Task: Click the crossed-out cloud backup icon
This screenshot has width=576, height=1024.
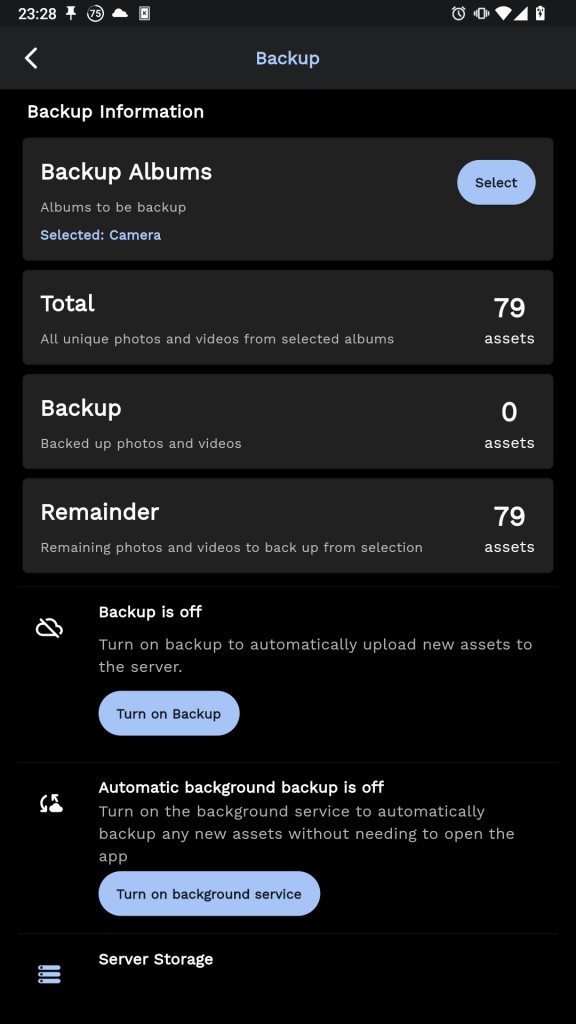Action: (49, 628)
